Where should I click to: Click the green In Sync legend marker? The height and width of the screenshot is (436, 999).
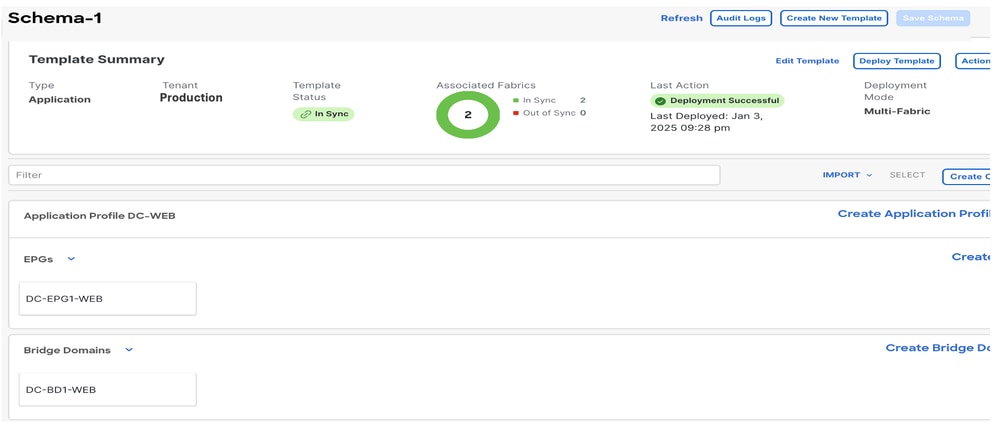click(x=516, y=101)
